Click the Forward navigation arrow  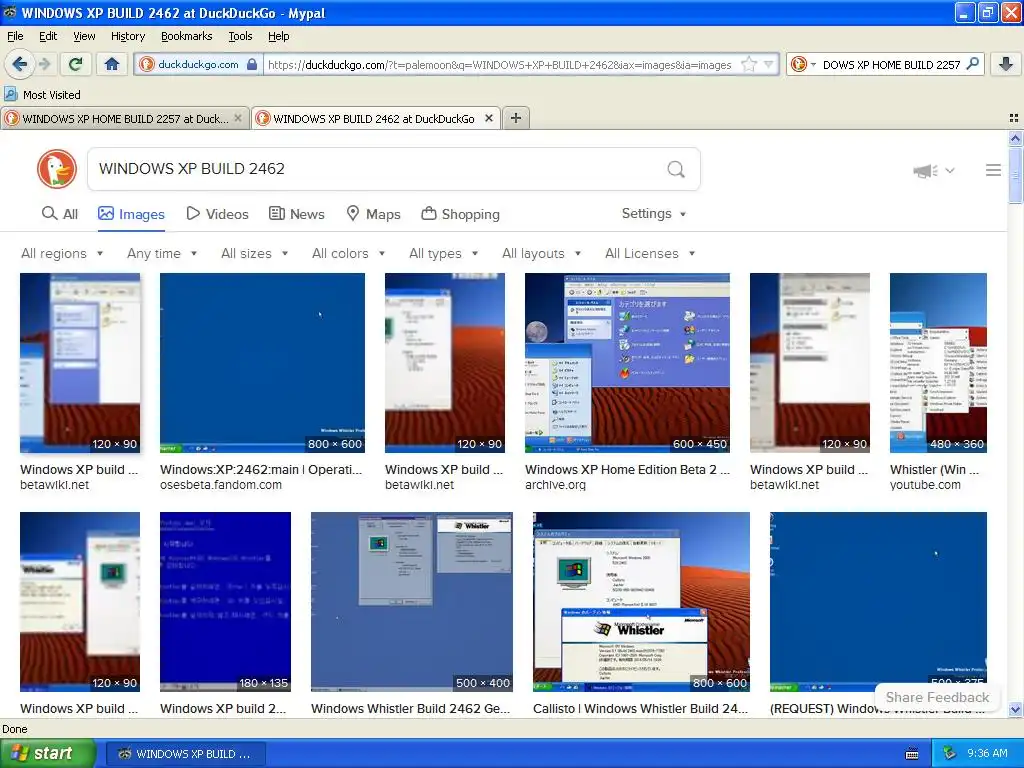coord(44,64)
